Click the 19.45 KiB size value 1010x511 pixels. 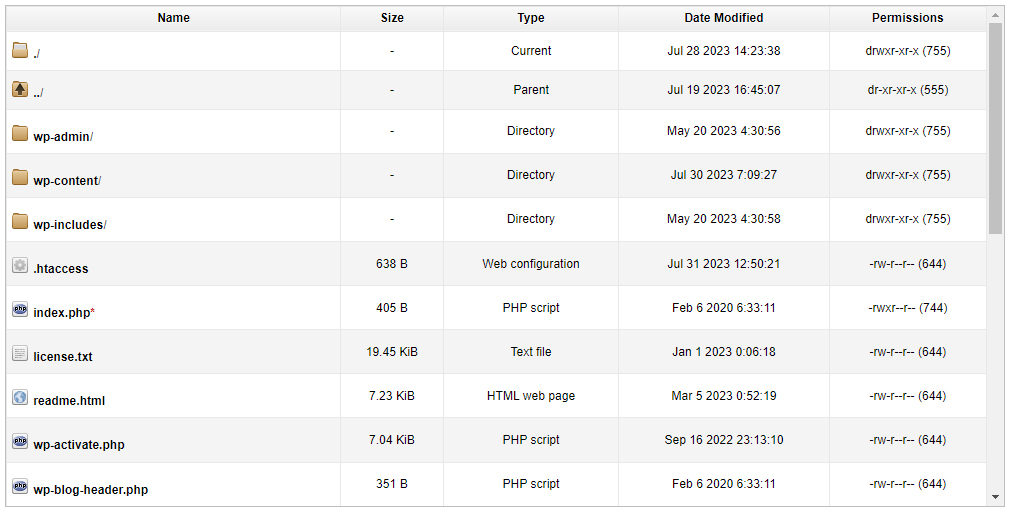392,352
